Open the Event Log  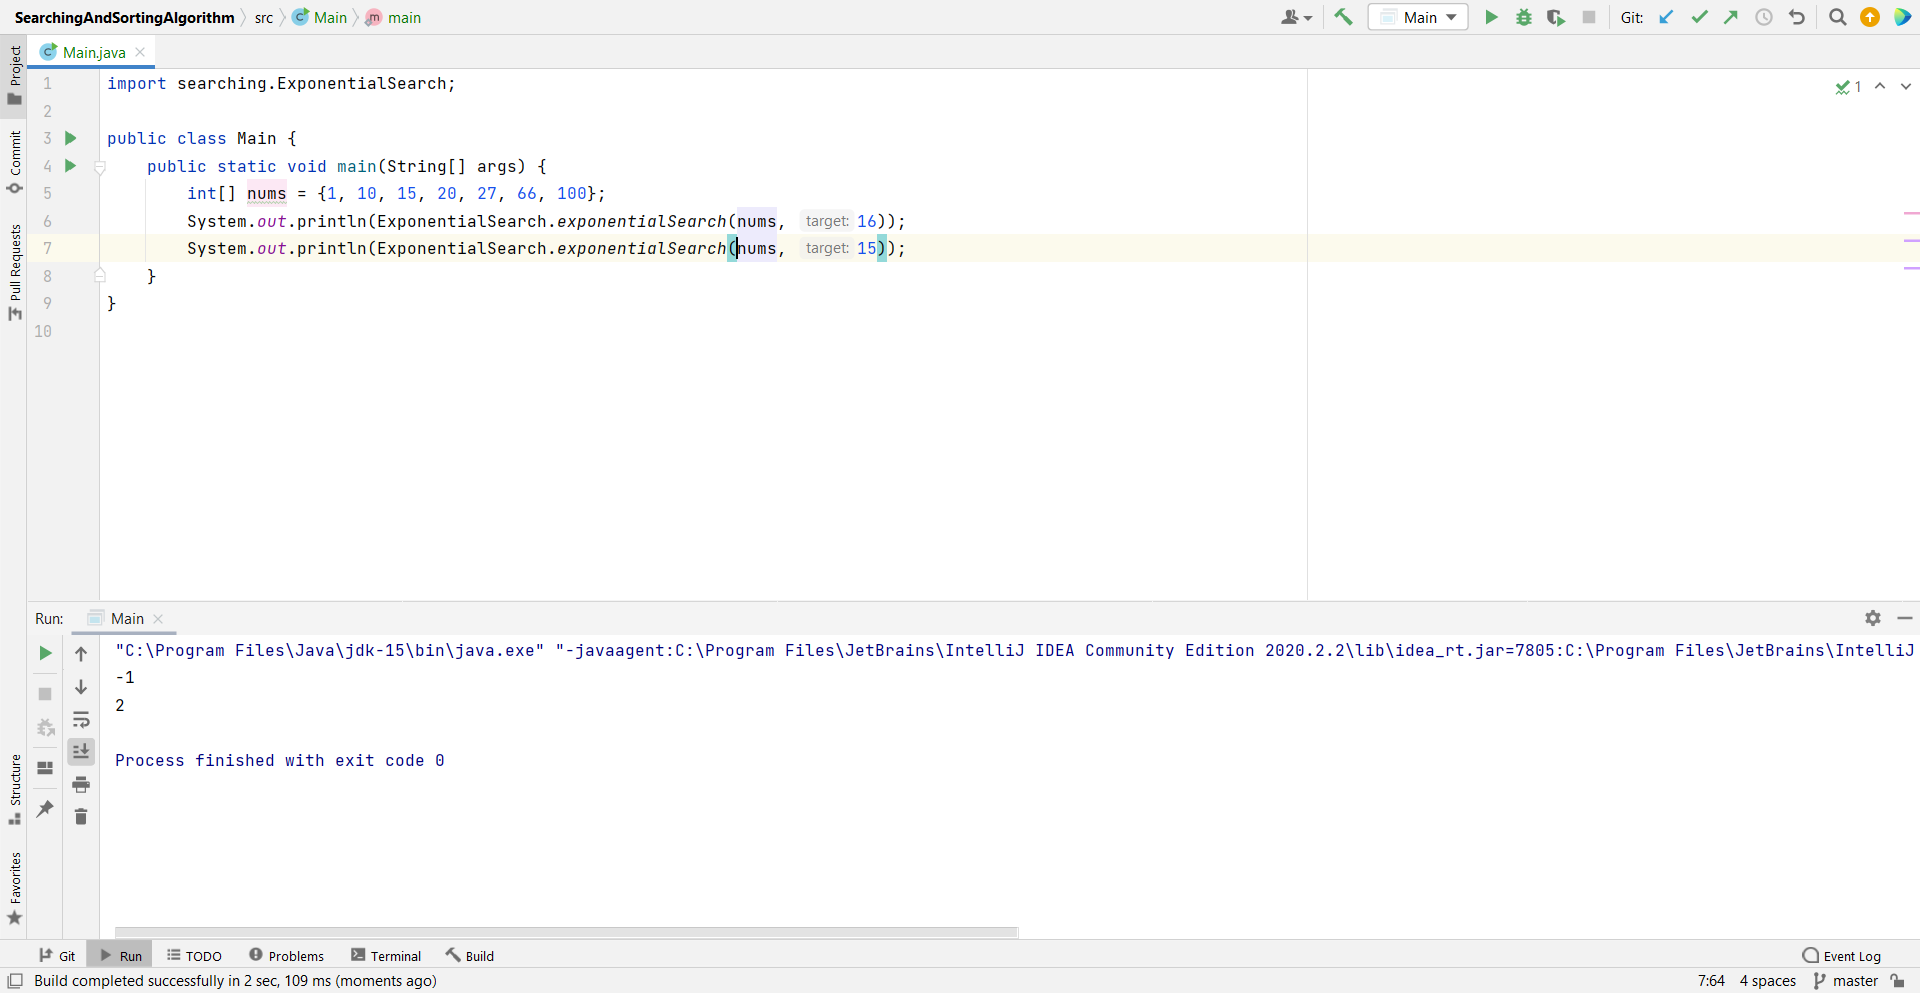pos(1841,956)
